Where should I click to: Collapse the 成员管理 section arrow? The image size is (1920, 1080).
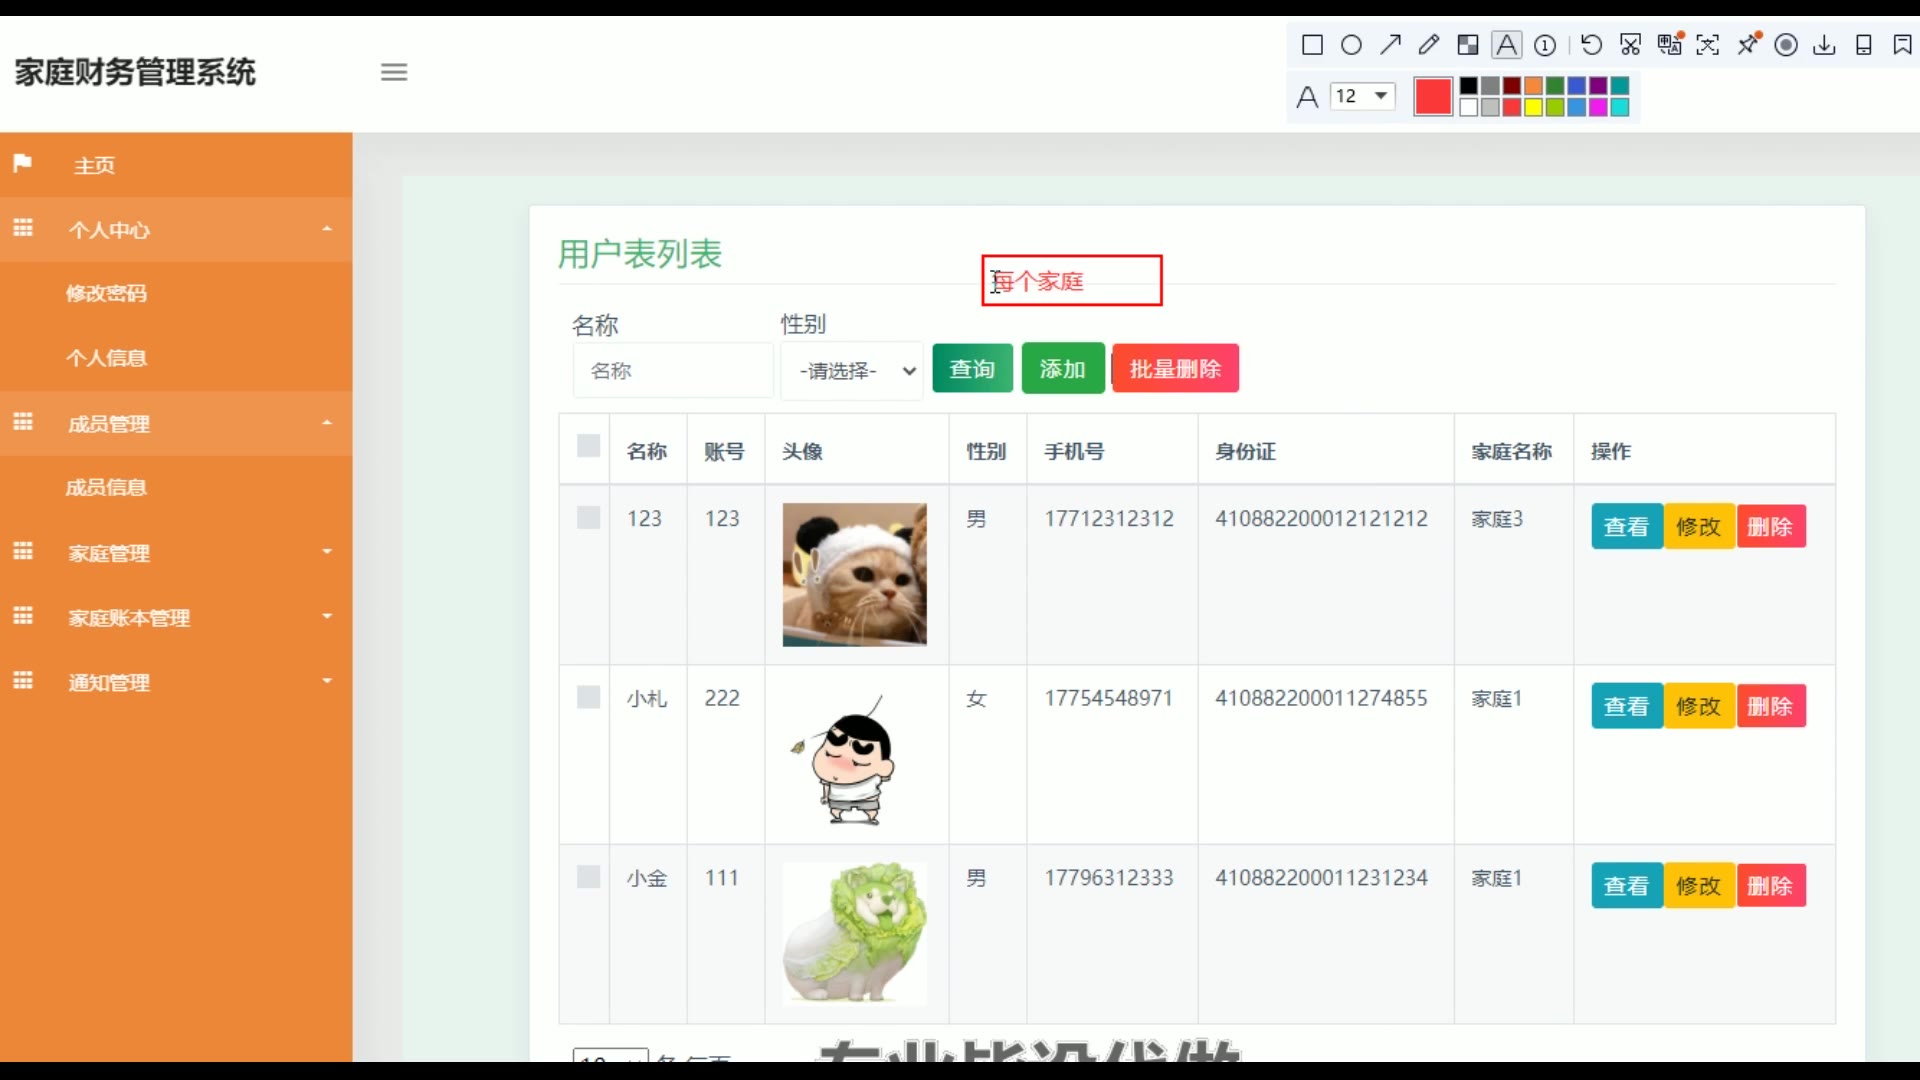327,423
